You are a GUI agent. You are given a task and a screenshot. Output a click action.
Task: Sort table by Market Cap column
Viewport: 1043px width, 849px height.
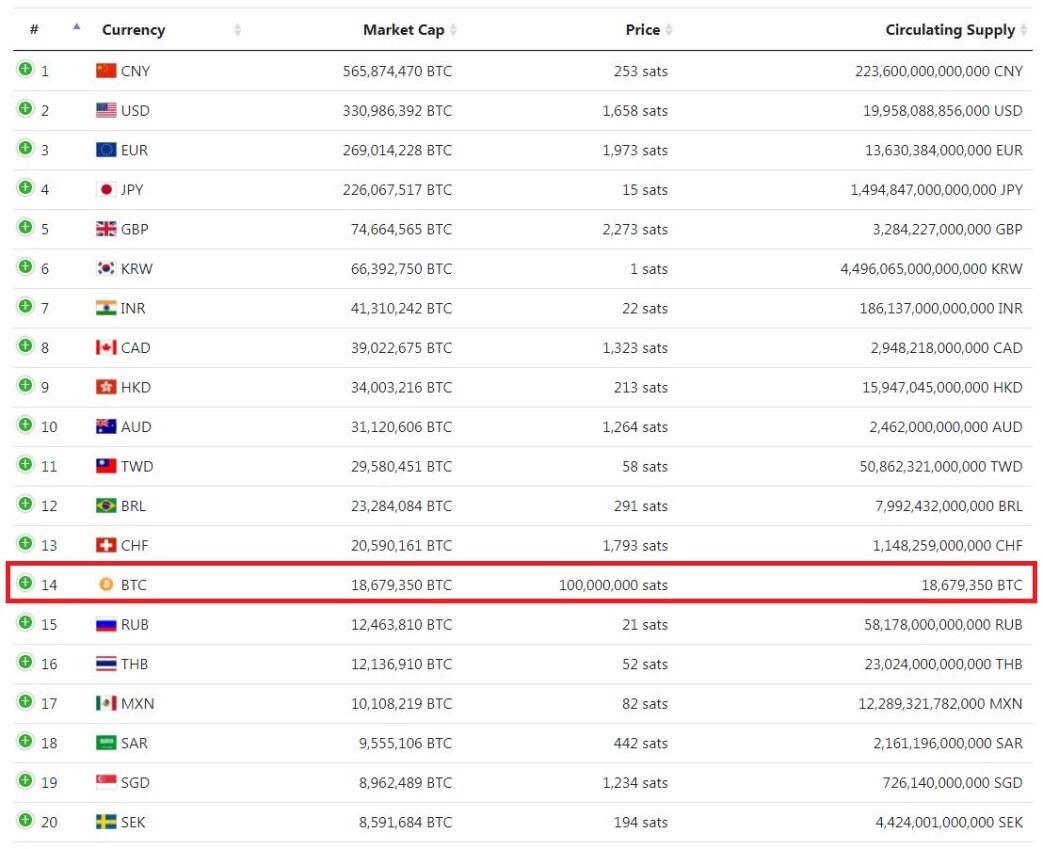(403, 30)
